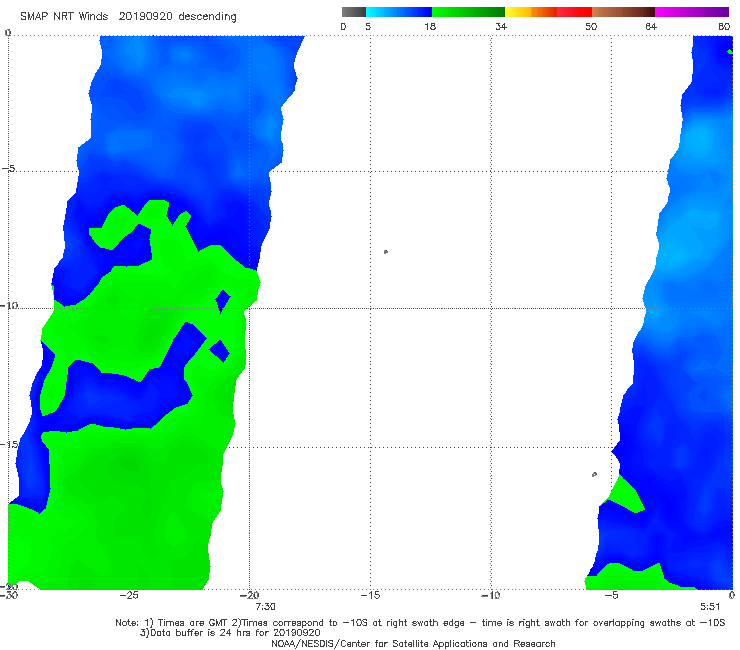Click the latitude axis label '-15' on left
740x650 pixels.
(9, 444)
